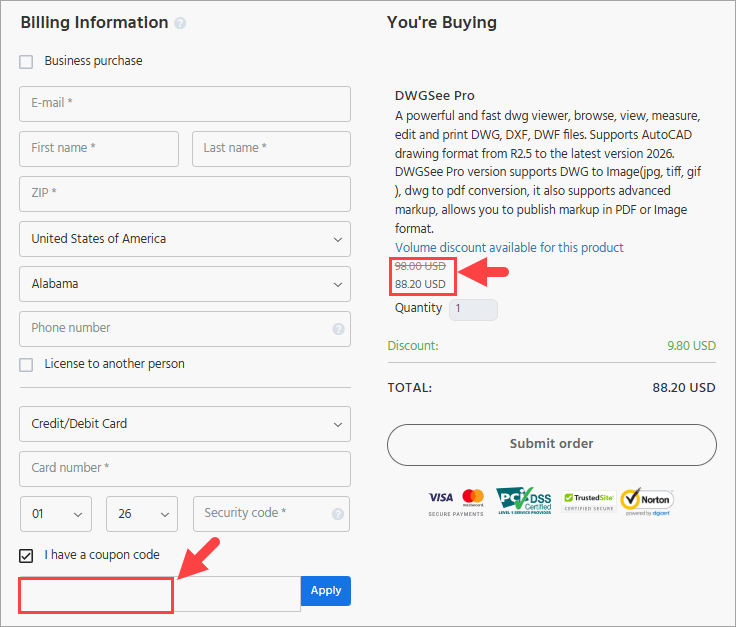Click the Billing Information heading

tap(94, 23)
